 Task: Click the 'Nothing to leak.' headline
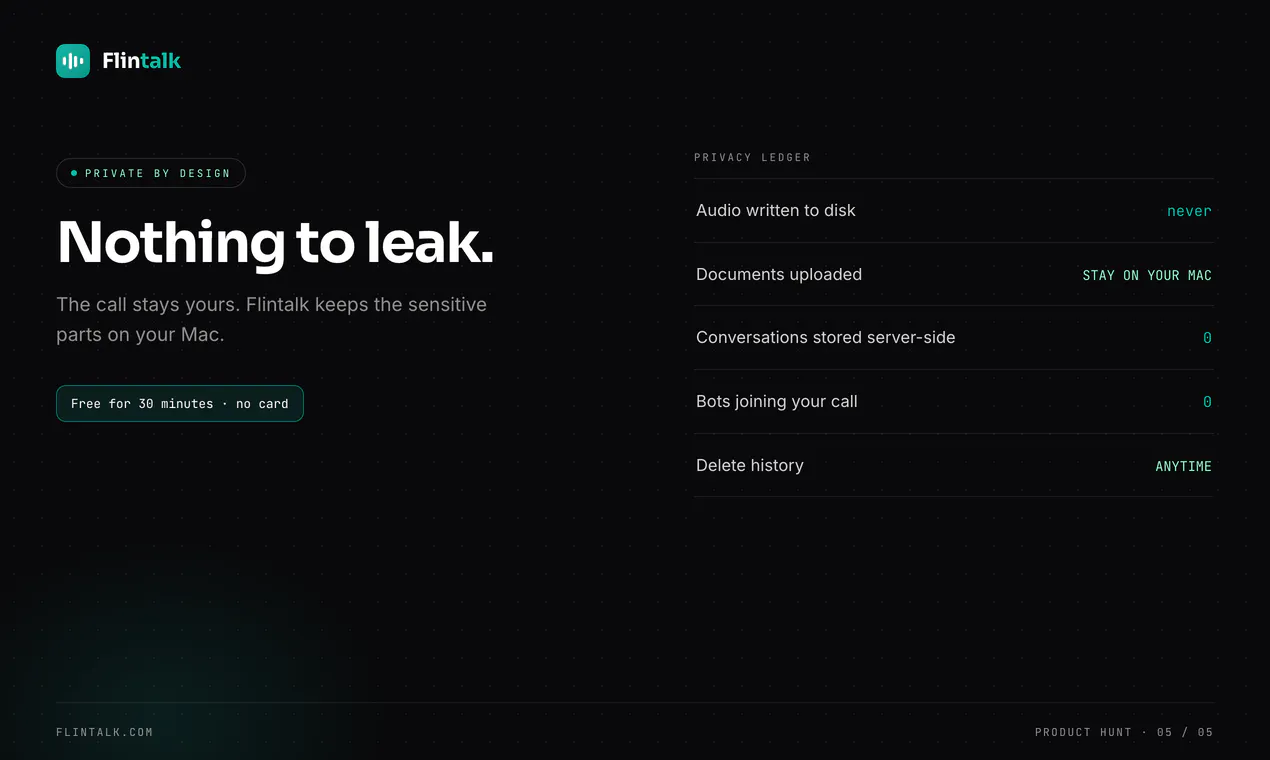[276, 243]
